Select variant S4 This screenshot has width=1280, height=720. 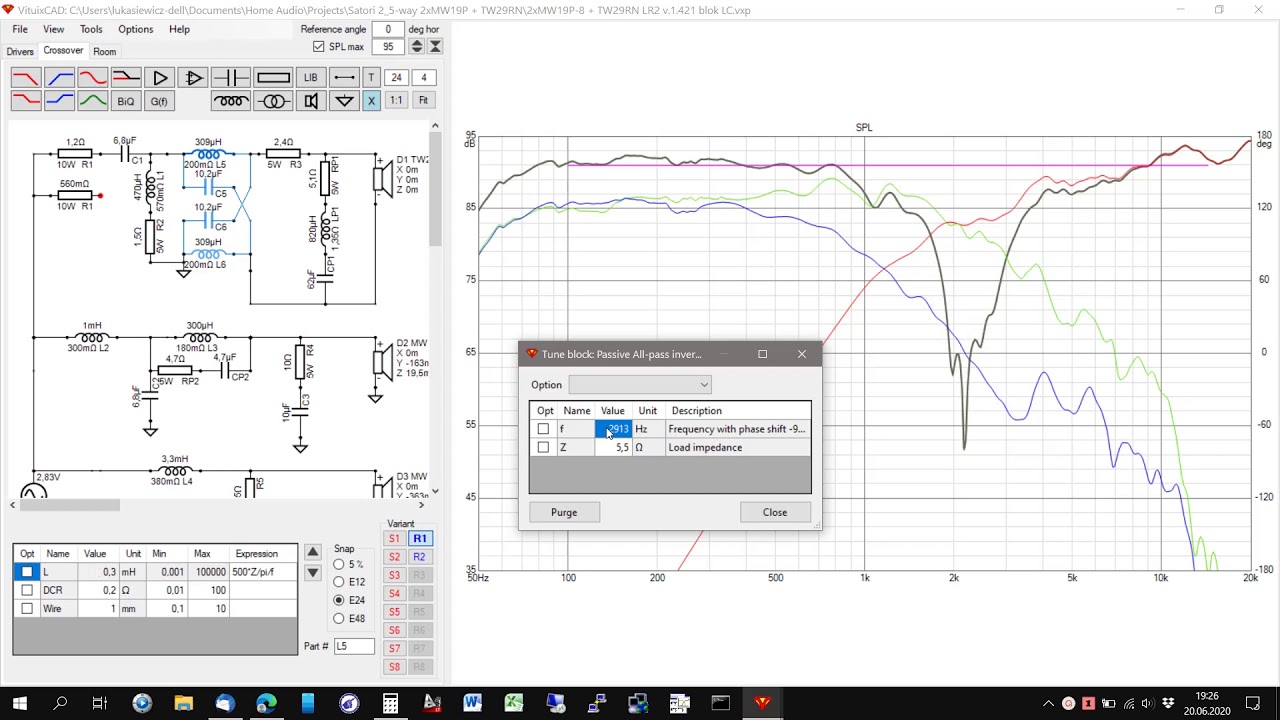(x=394, y=594)
